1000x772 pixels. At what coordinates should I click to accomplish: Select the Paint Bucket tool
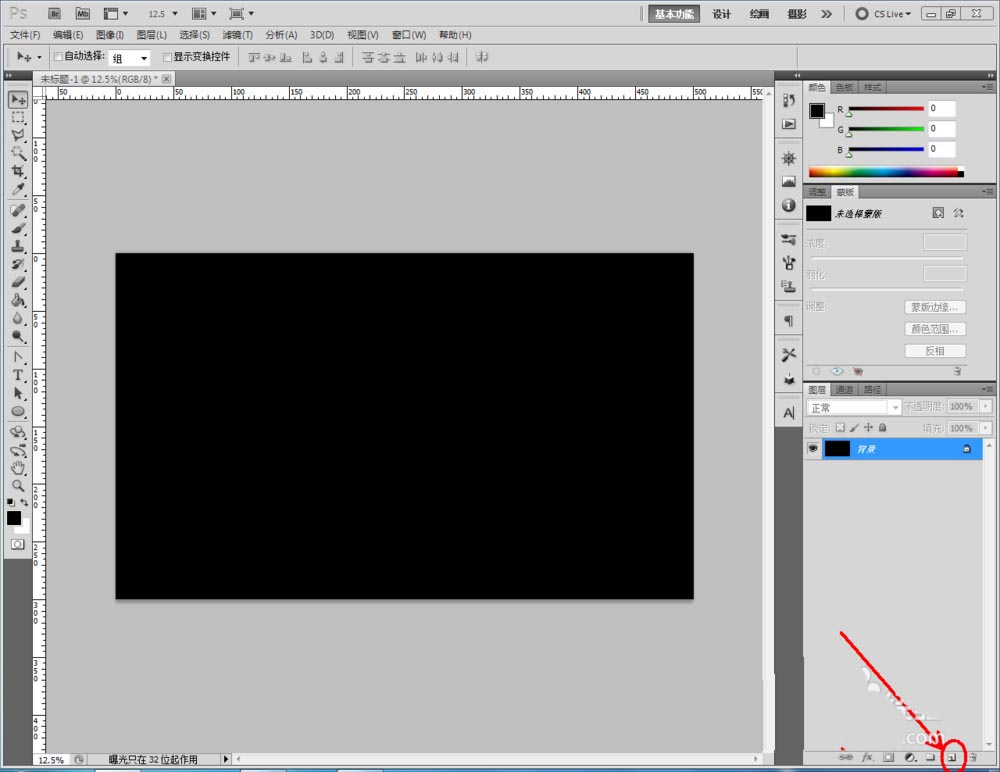(x=18, y=300)
